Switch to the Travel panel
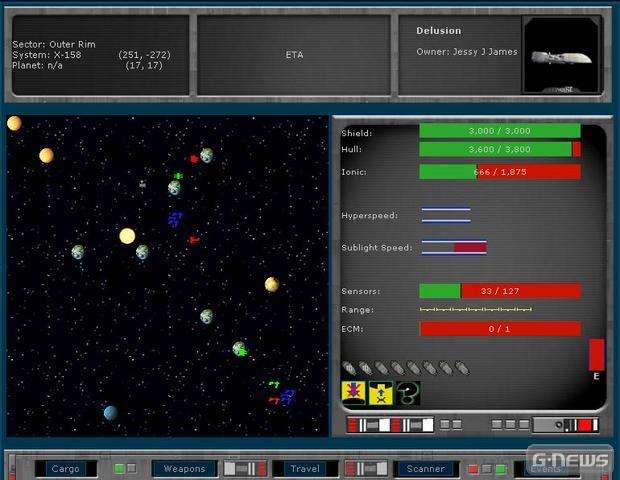This screenshot has width=620, height=480. [305, 469]
